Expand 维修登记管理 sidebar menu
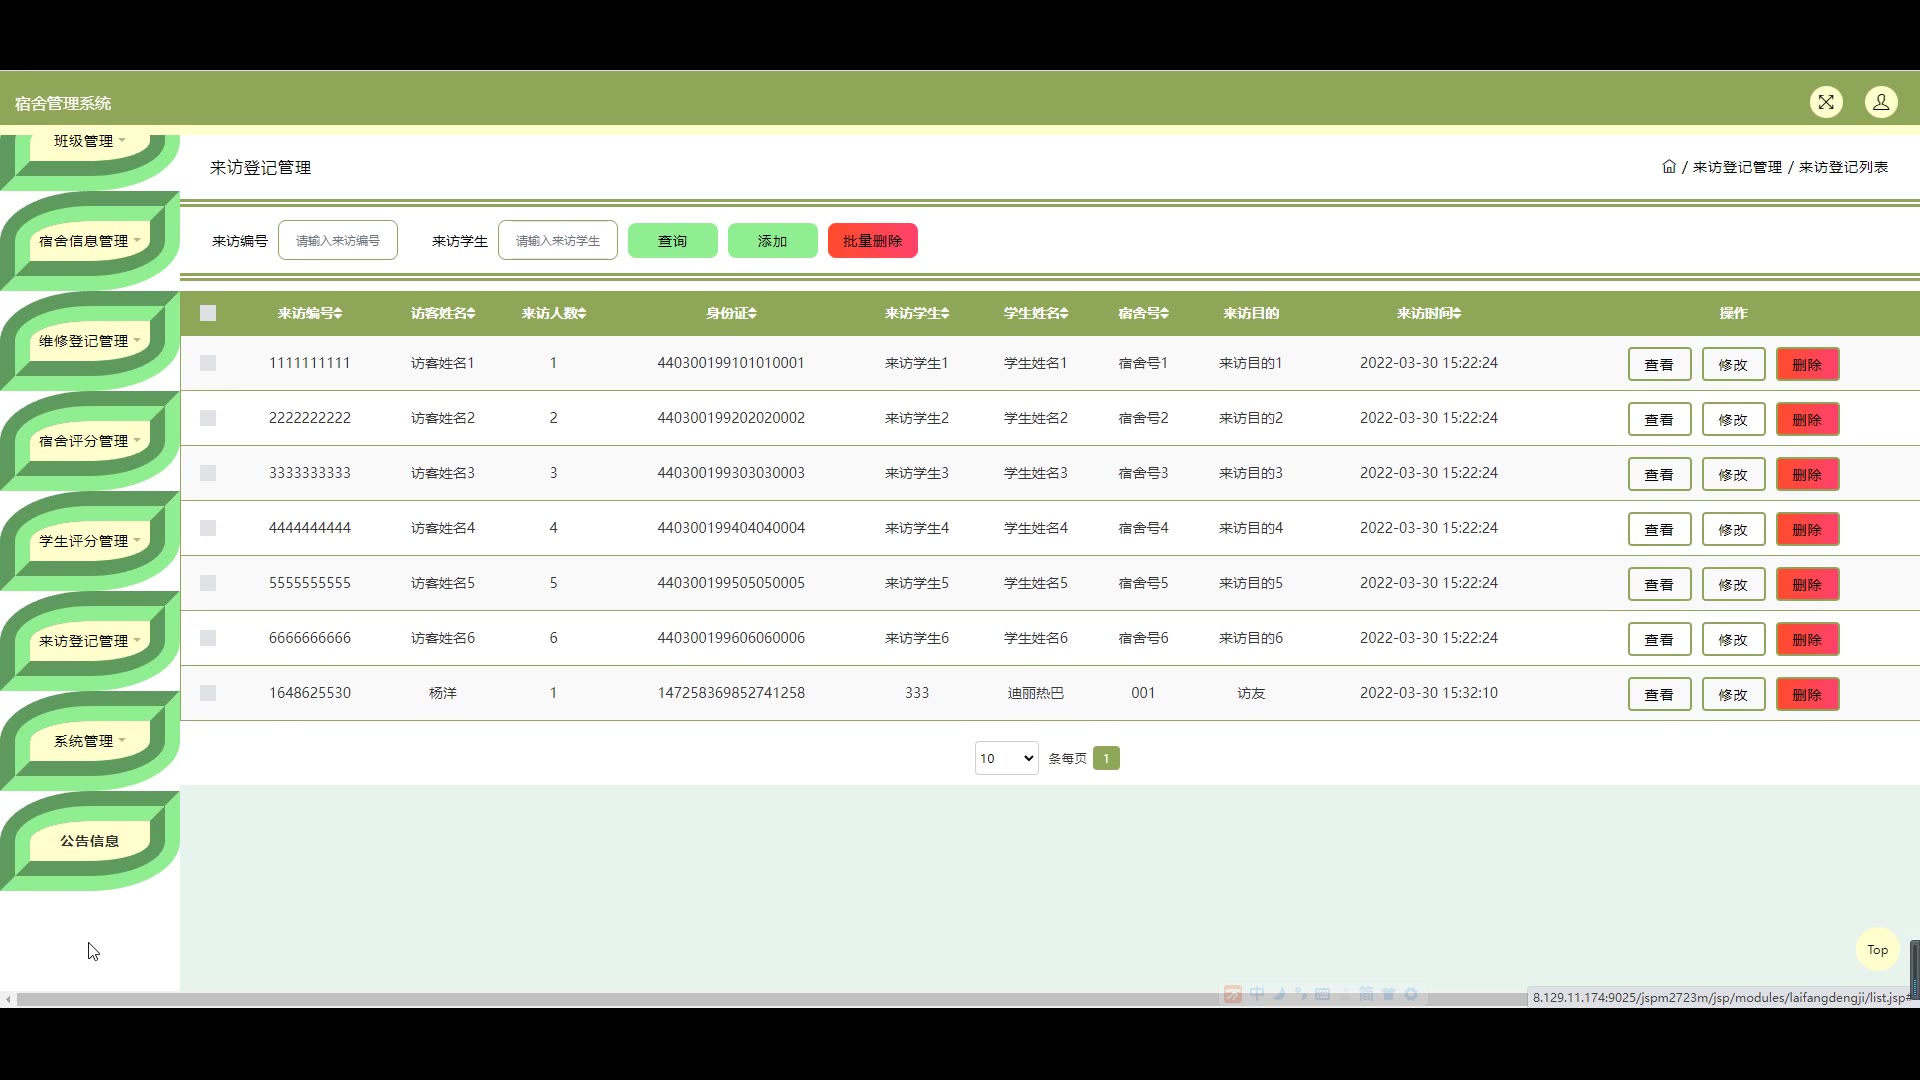The image size is (1920, 1080). point(90,341)
